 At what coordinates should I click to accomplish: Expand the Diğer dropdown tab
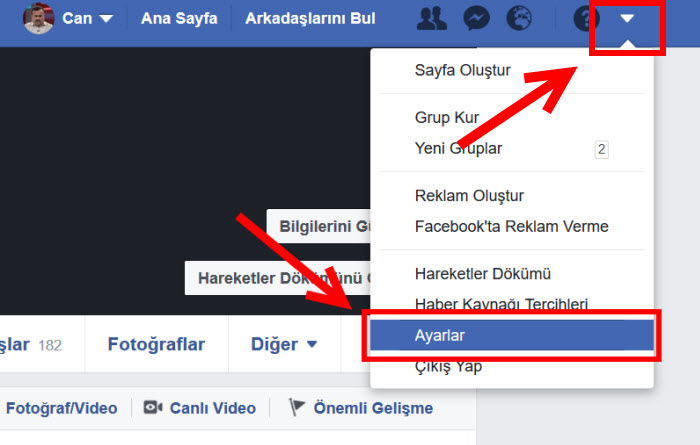tap(284, 344)
